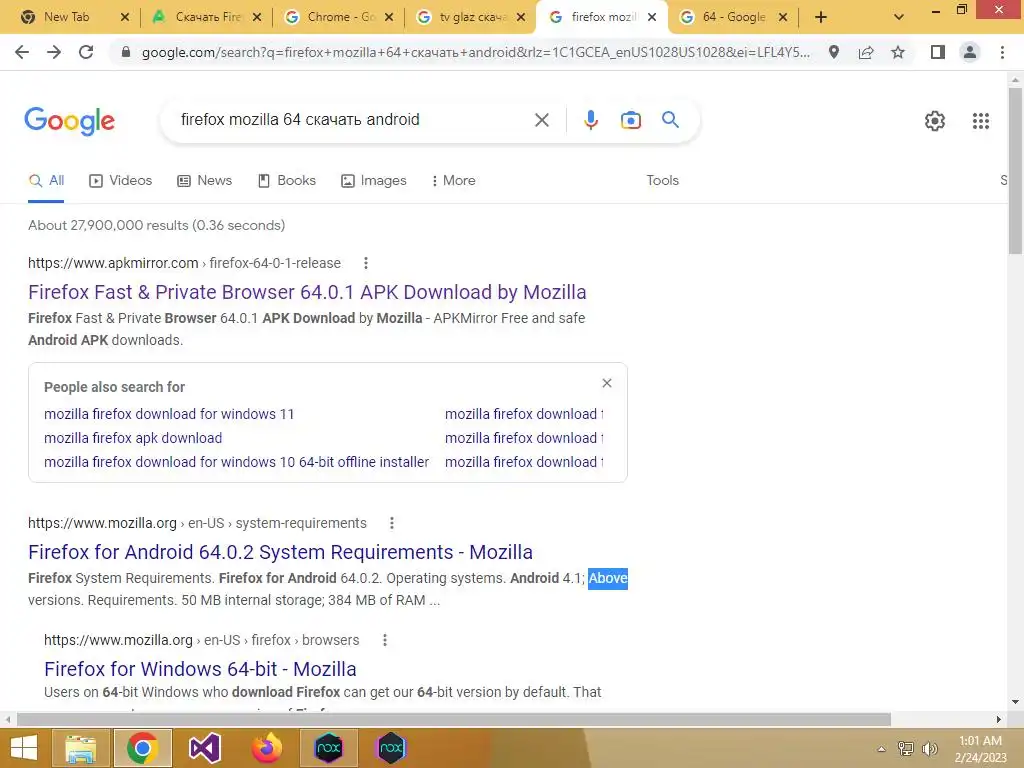
Task: Select News search filter
Action: (204, 181)
